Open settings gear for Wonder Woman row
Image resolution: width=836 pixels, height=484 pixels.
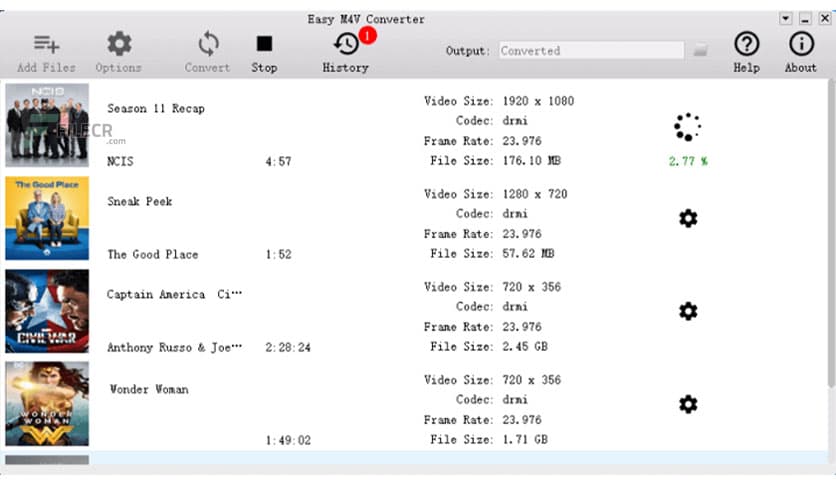pyautogui.click(x=688, y=404)
